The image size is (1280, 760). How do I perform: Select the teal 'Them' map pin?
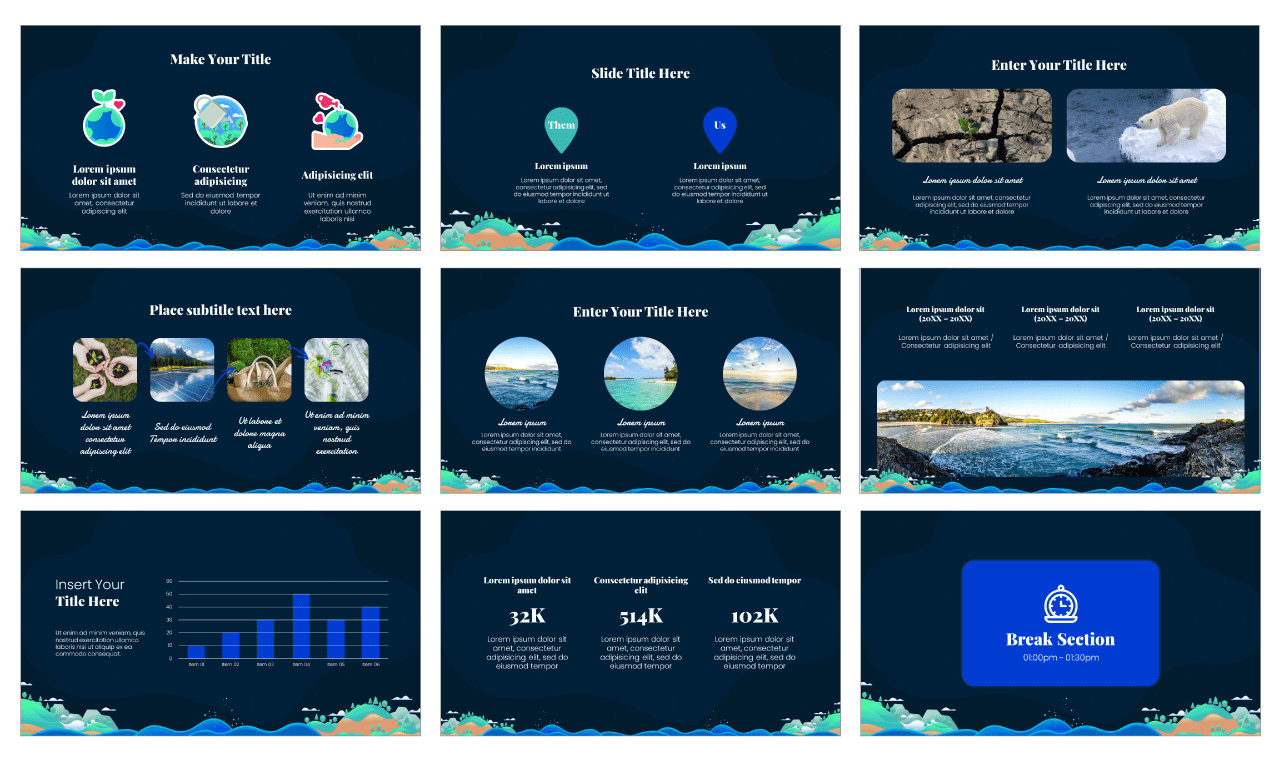point(561,130)
